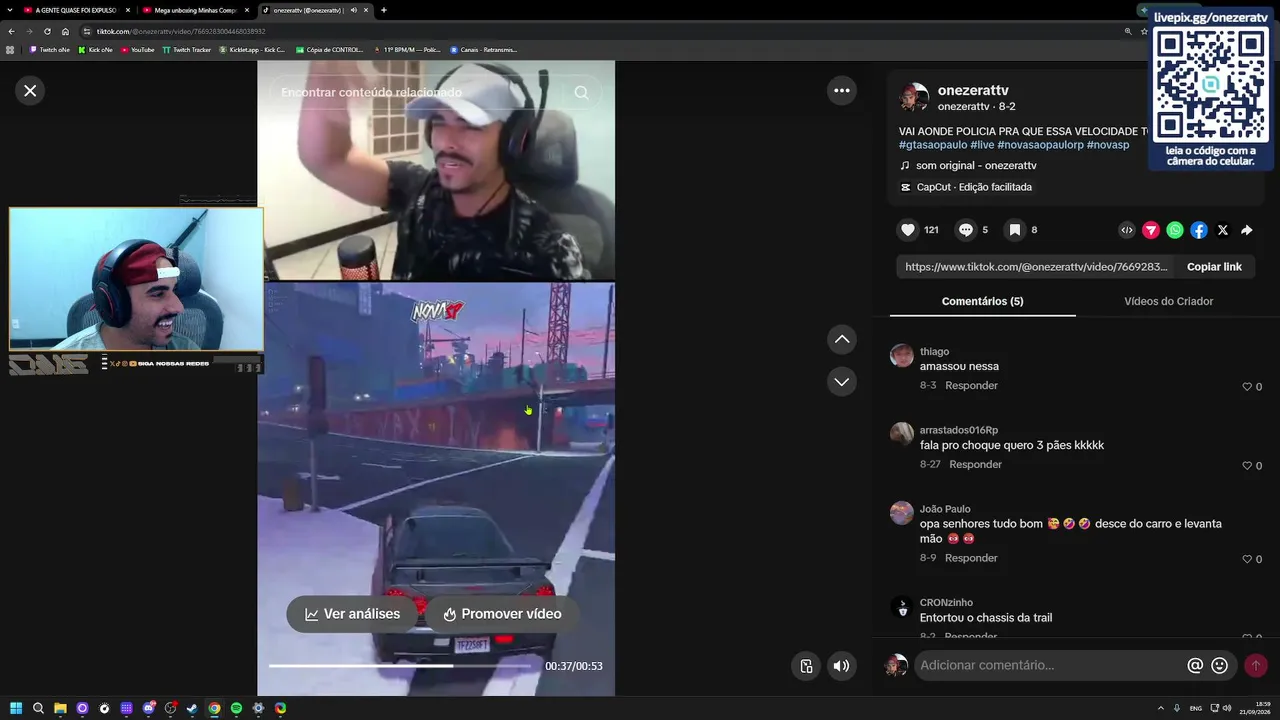Click the tiktok.com address bar
The width and height of the screenshot is (1280, 720).
600,31
